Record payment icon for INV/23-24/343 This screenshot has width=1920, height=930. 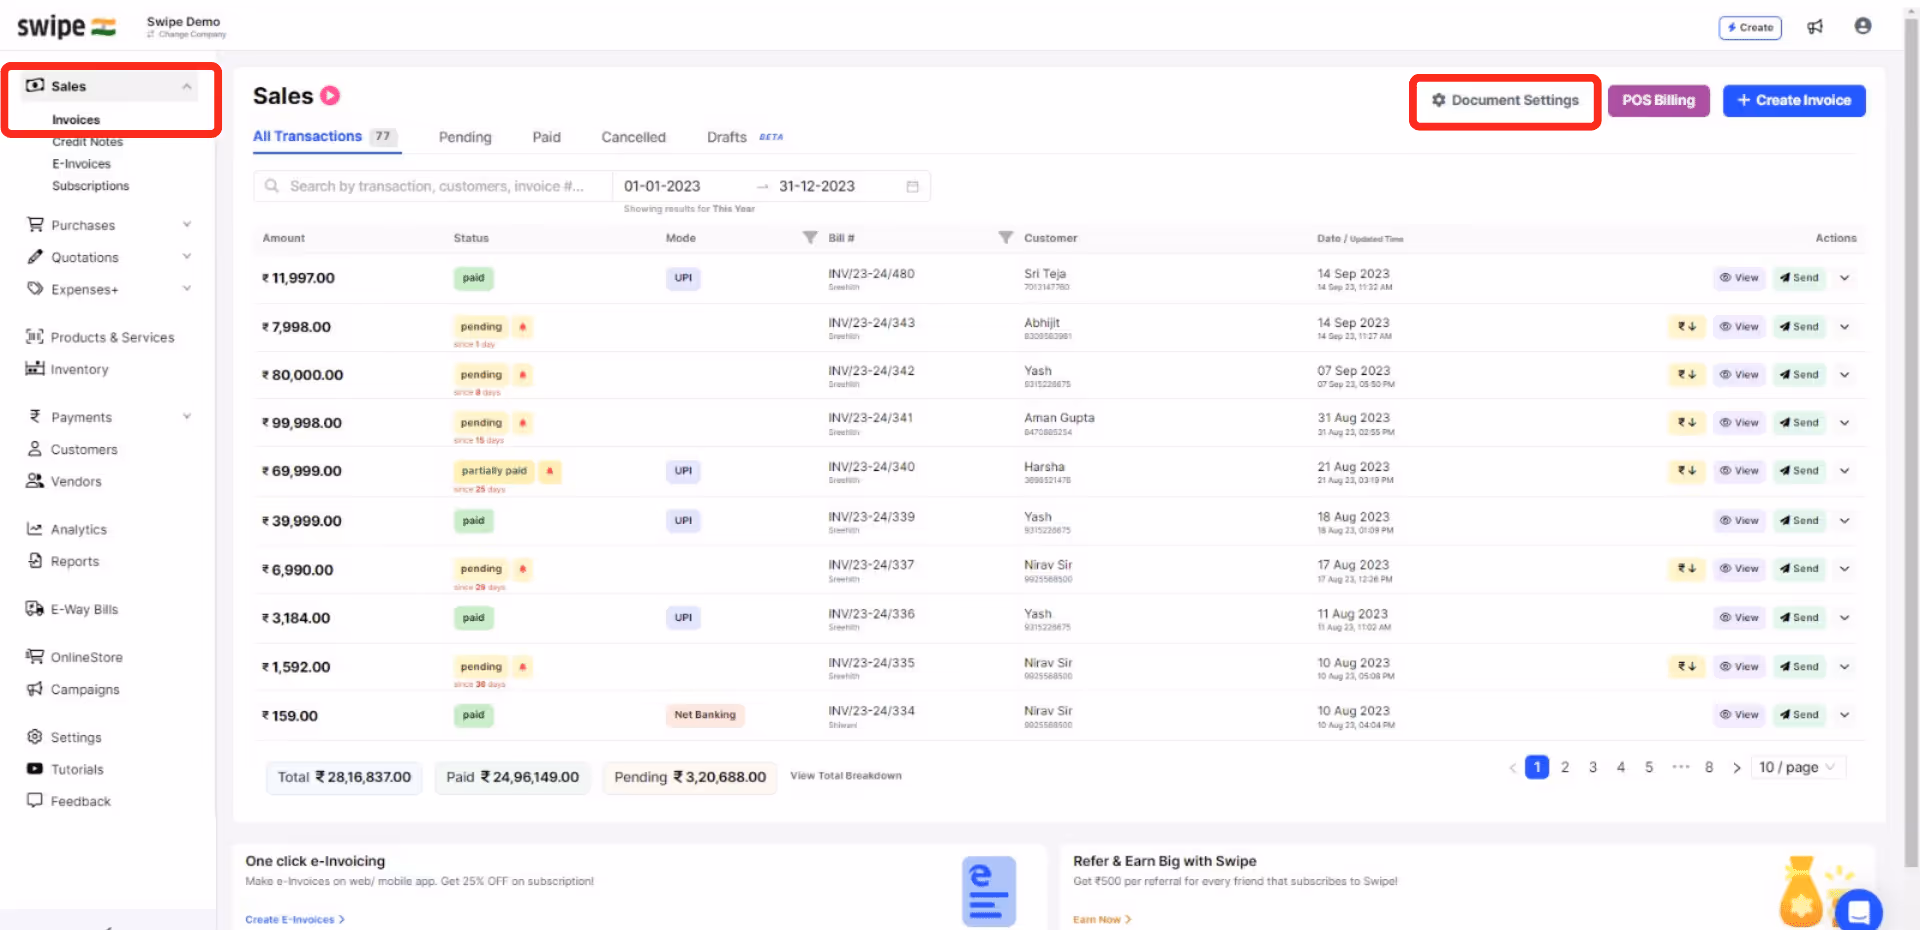pos(1687,327)
